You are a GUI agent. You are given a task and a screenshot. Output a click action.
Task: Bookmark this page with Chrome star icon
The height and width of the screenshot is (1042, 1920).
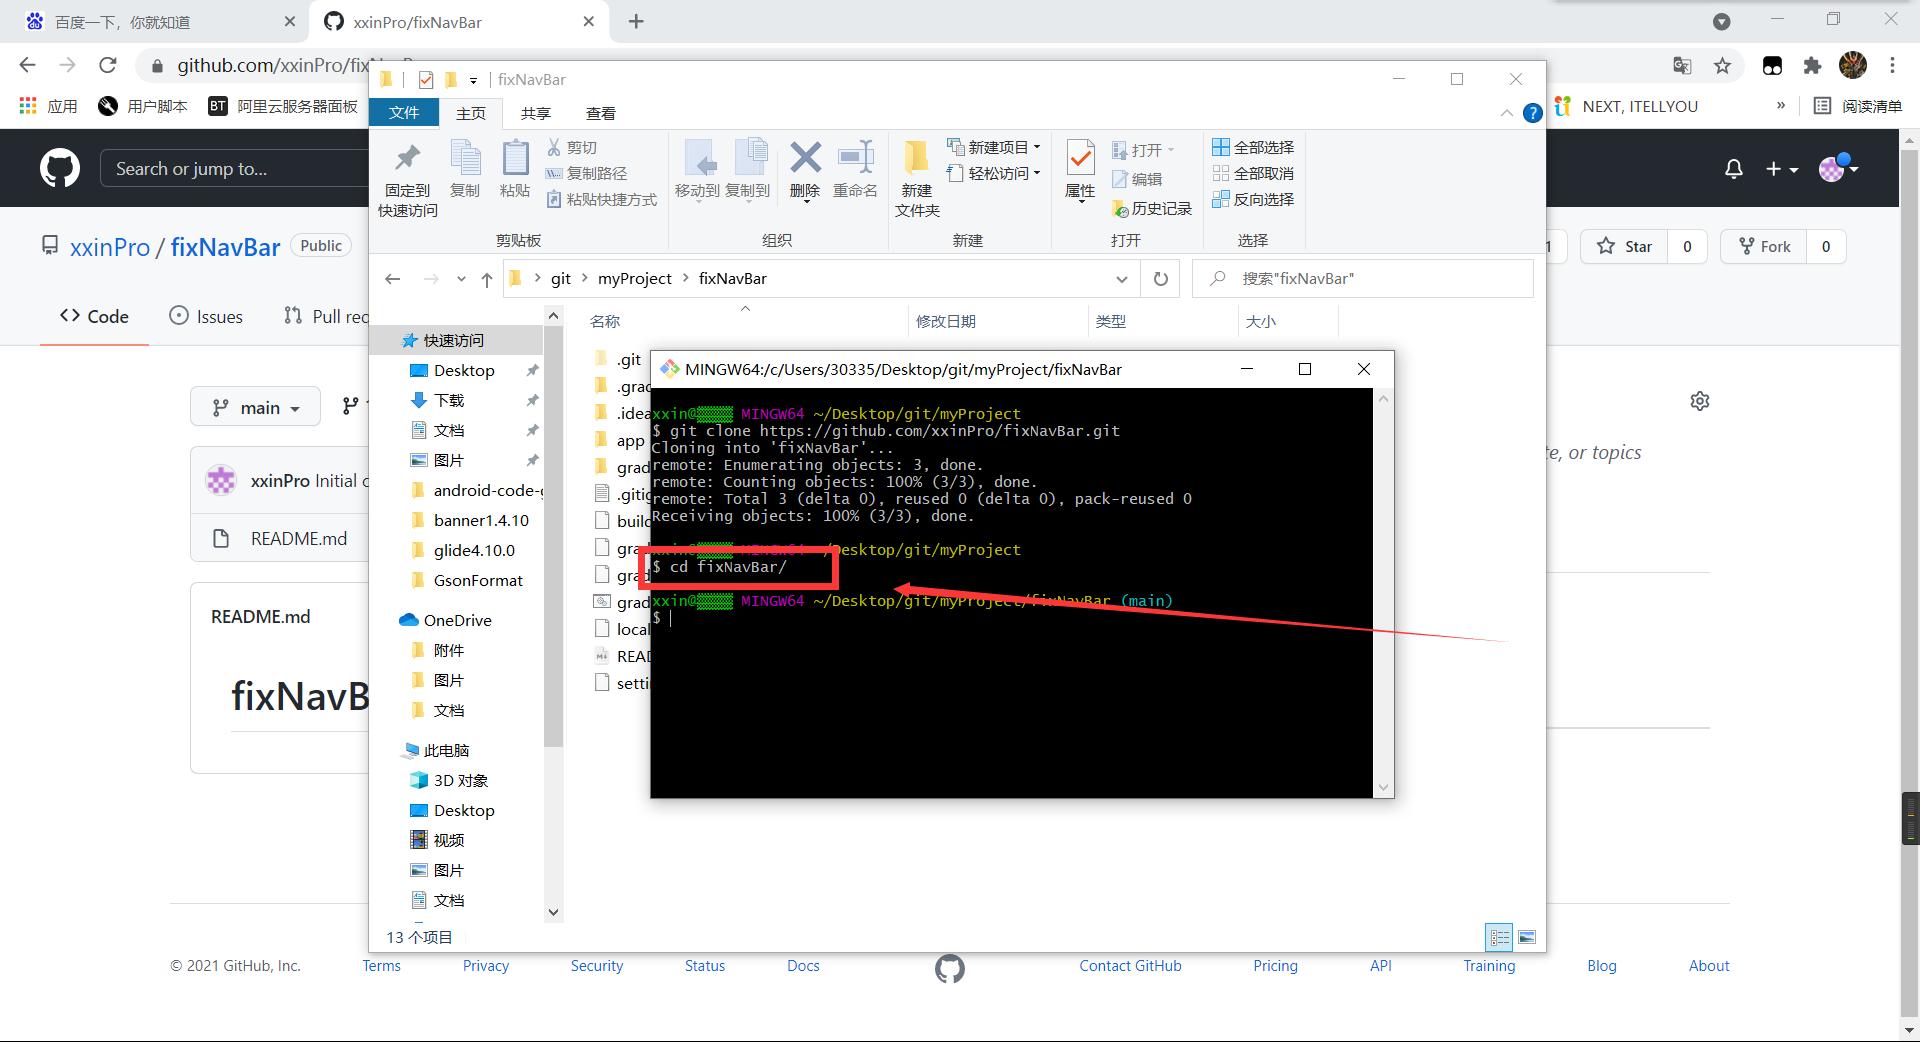[x=1722, y=66]
